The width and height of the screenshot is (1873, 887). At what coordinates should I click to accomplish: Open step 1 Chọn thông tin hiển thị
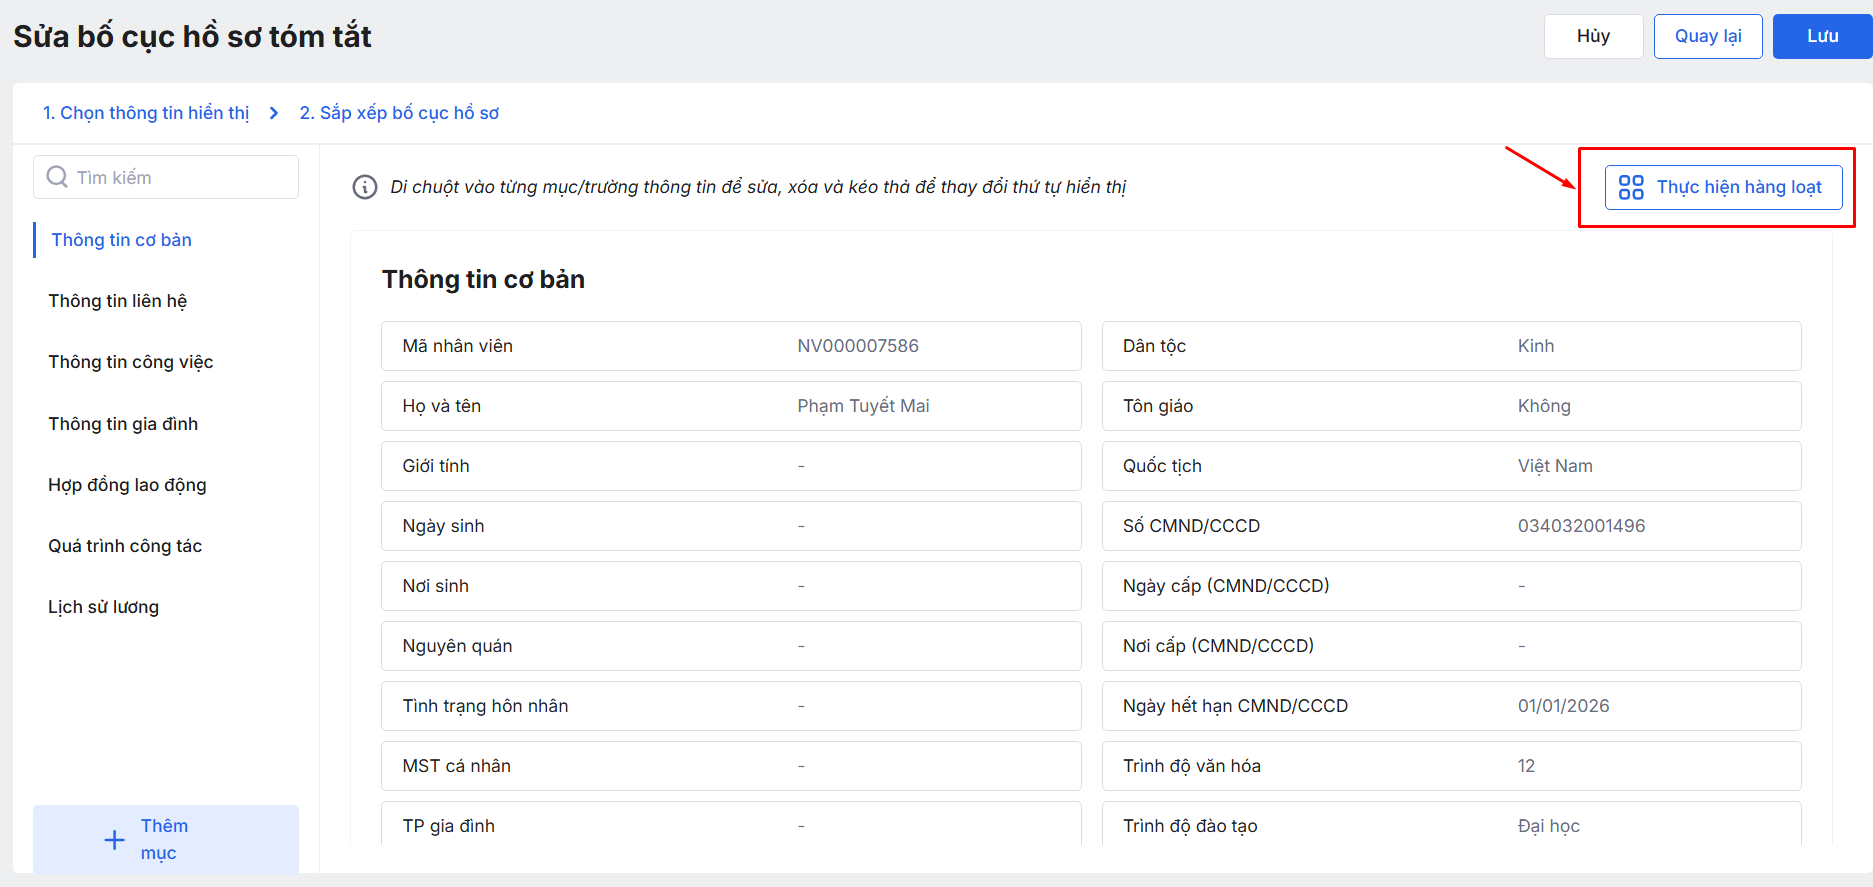(146, 113)
